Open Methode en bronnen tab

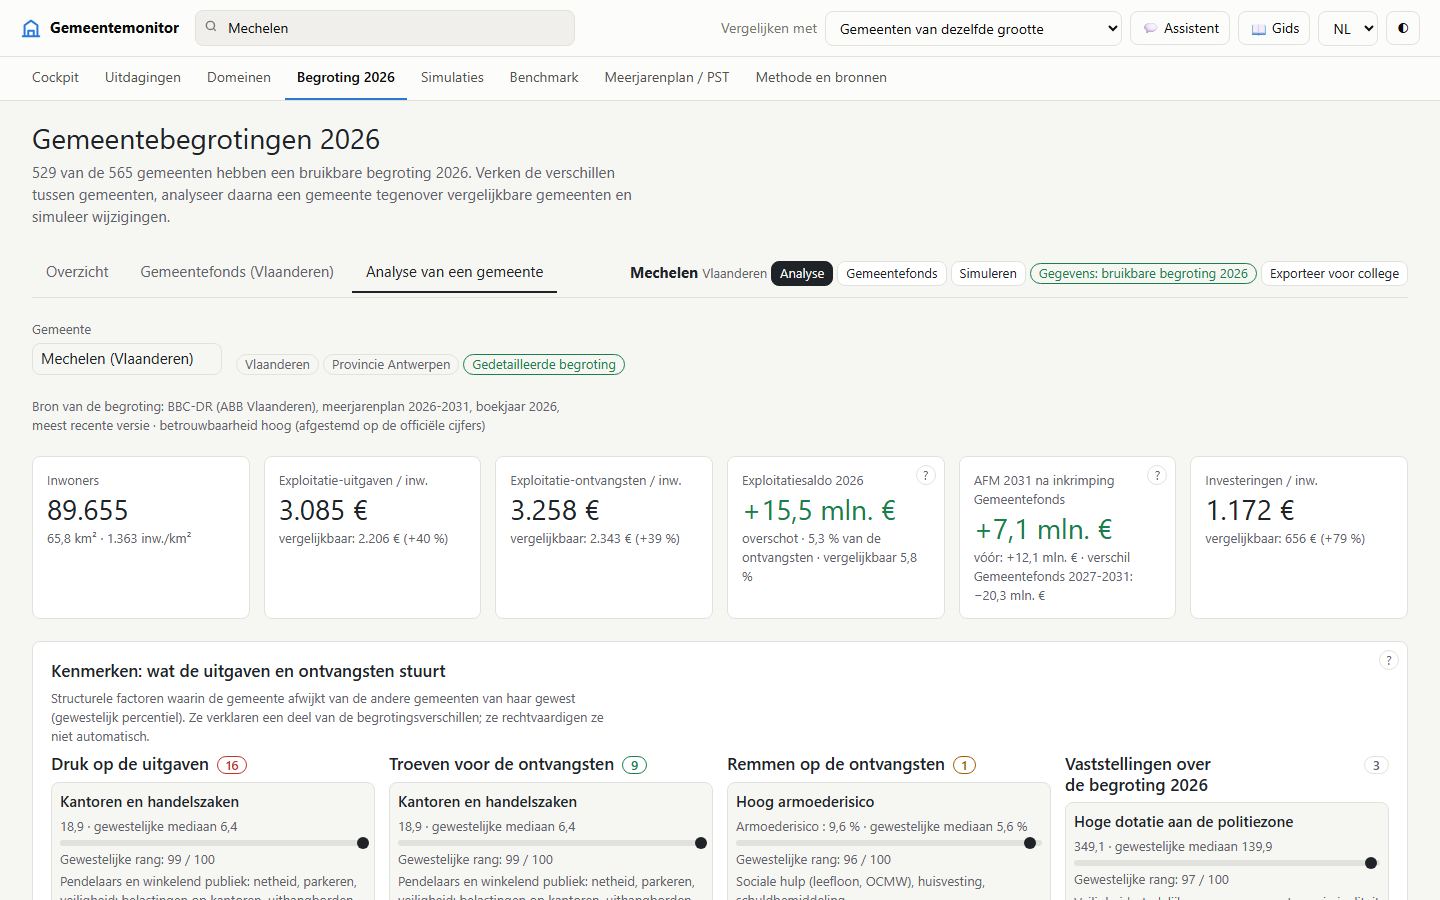(x=821, y=77)
